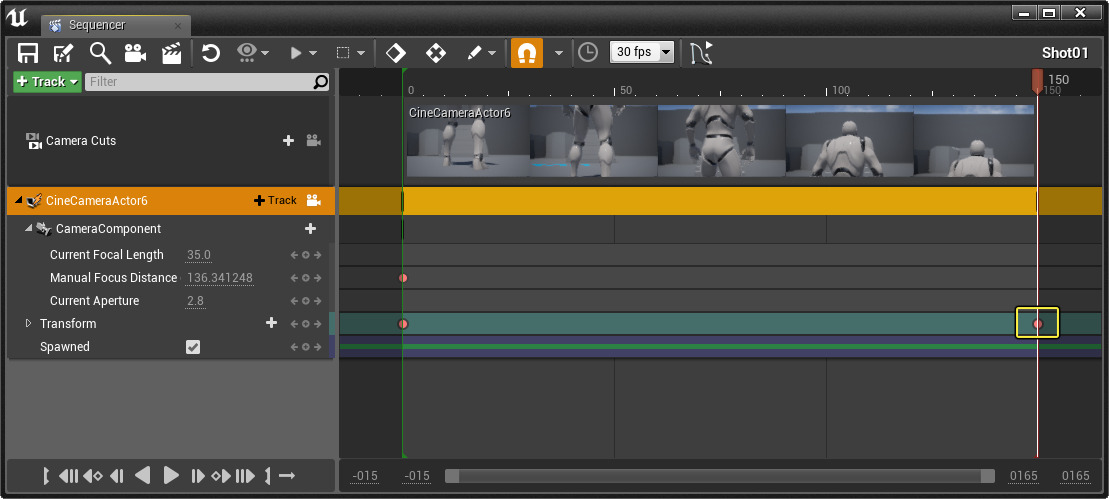Collapse the CameraComponent tree item
Viewport: 1109px width, 499px height.
[29, 229]
